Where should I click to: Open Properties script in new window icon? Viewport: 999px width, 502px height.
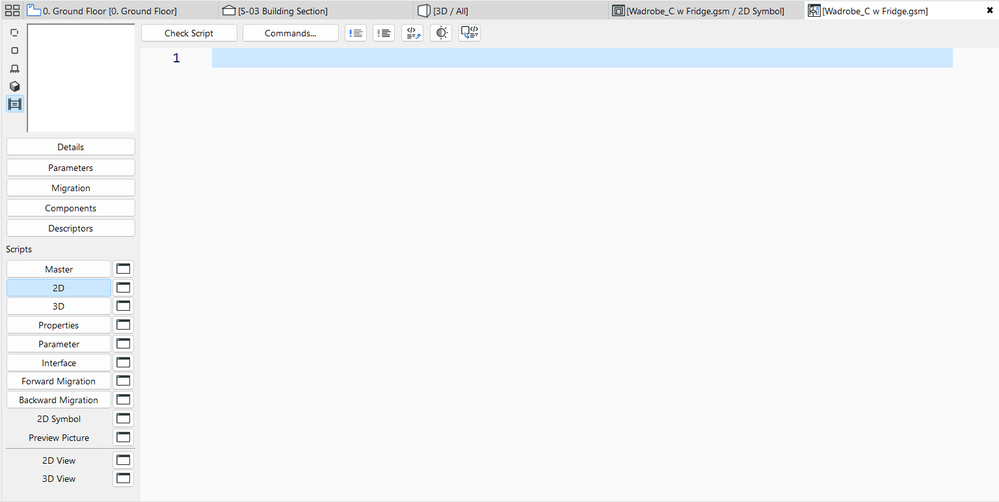[123, 325]
